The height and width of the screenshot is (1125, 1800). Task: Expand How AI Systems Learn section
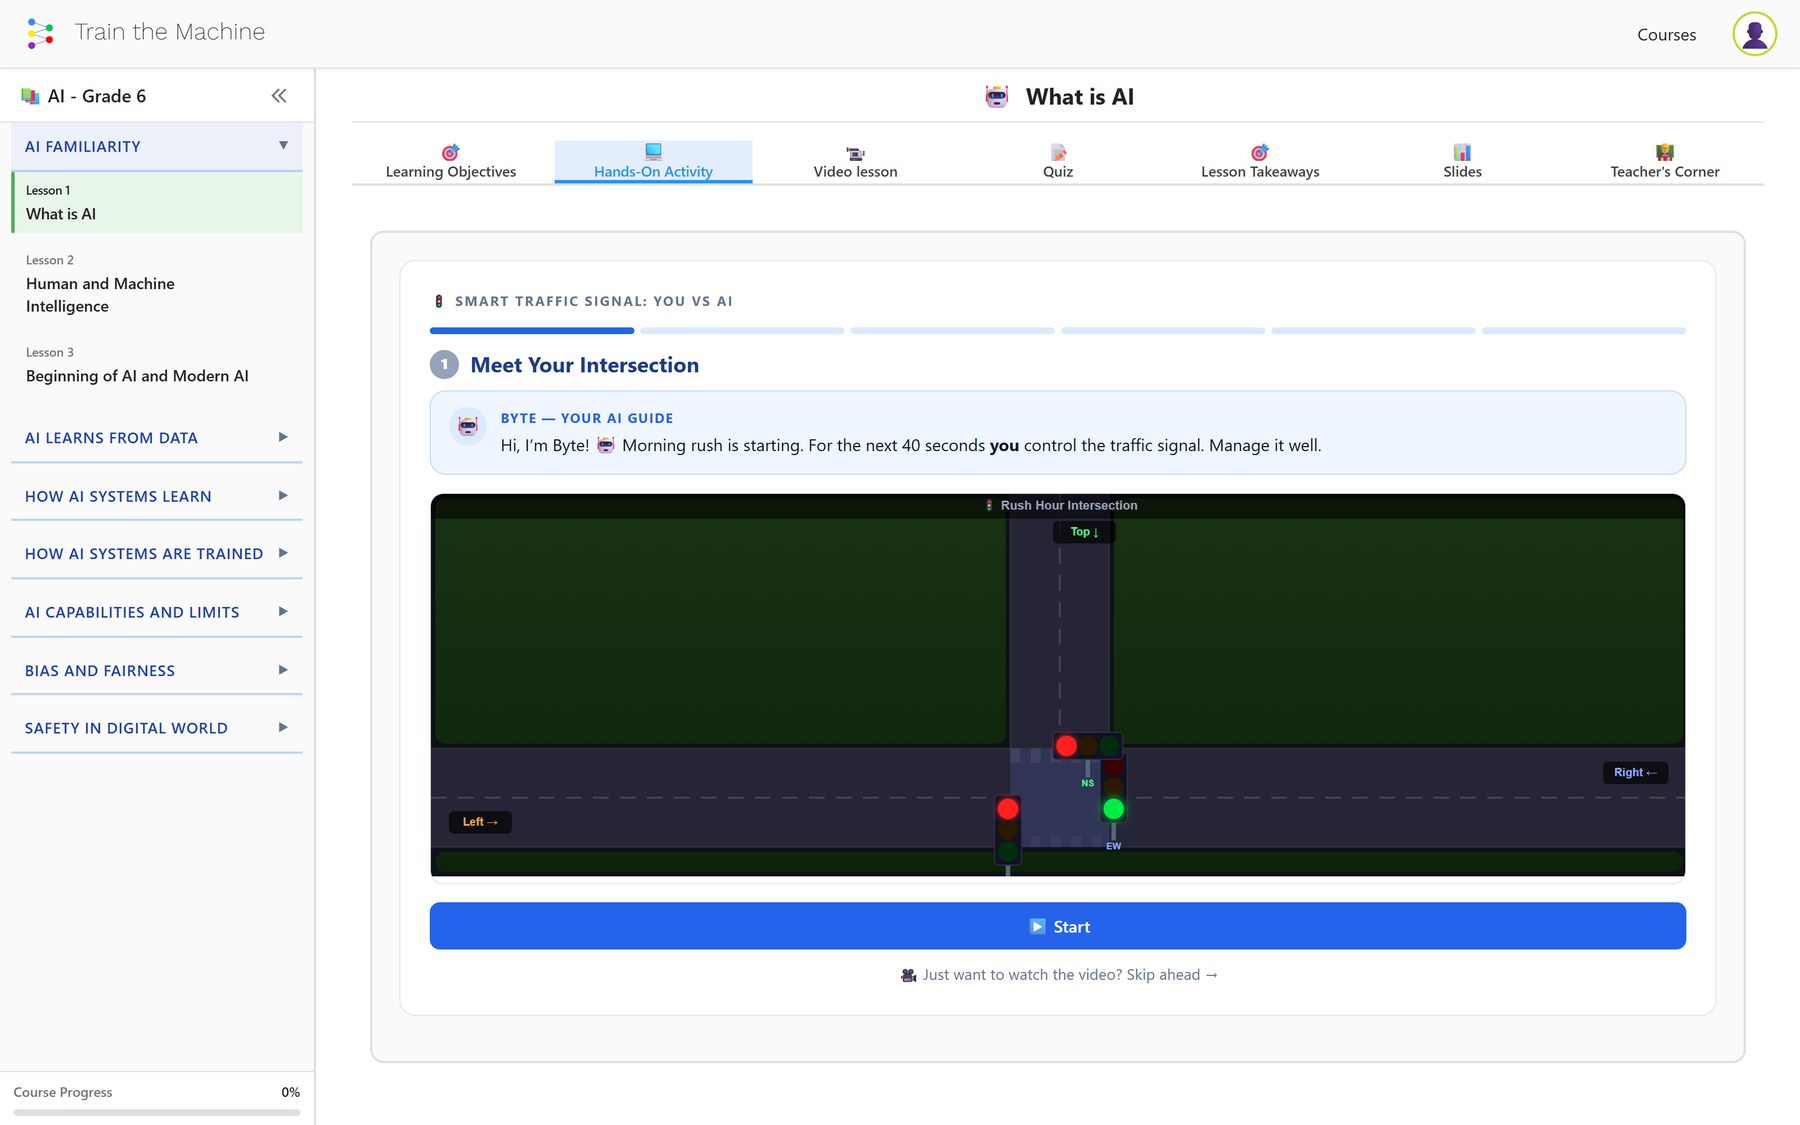pos(157,496)
